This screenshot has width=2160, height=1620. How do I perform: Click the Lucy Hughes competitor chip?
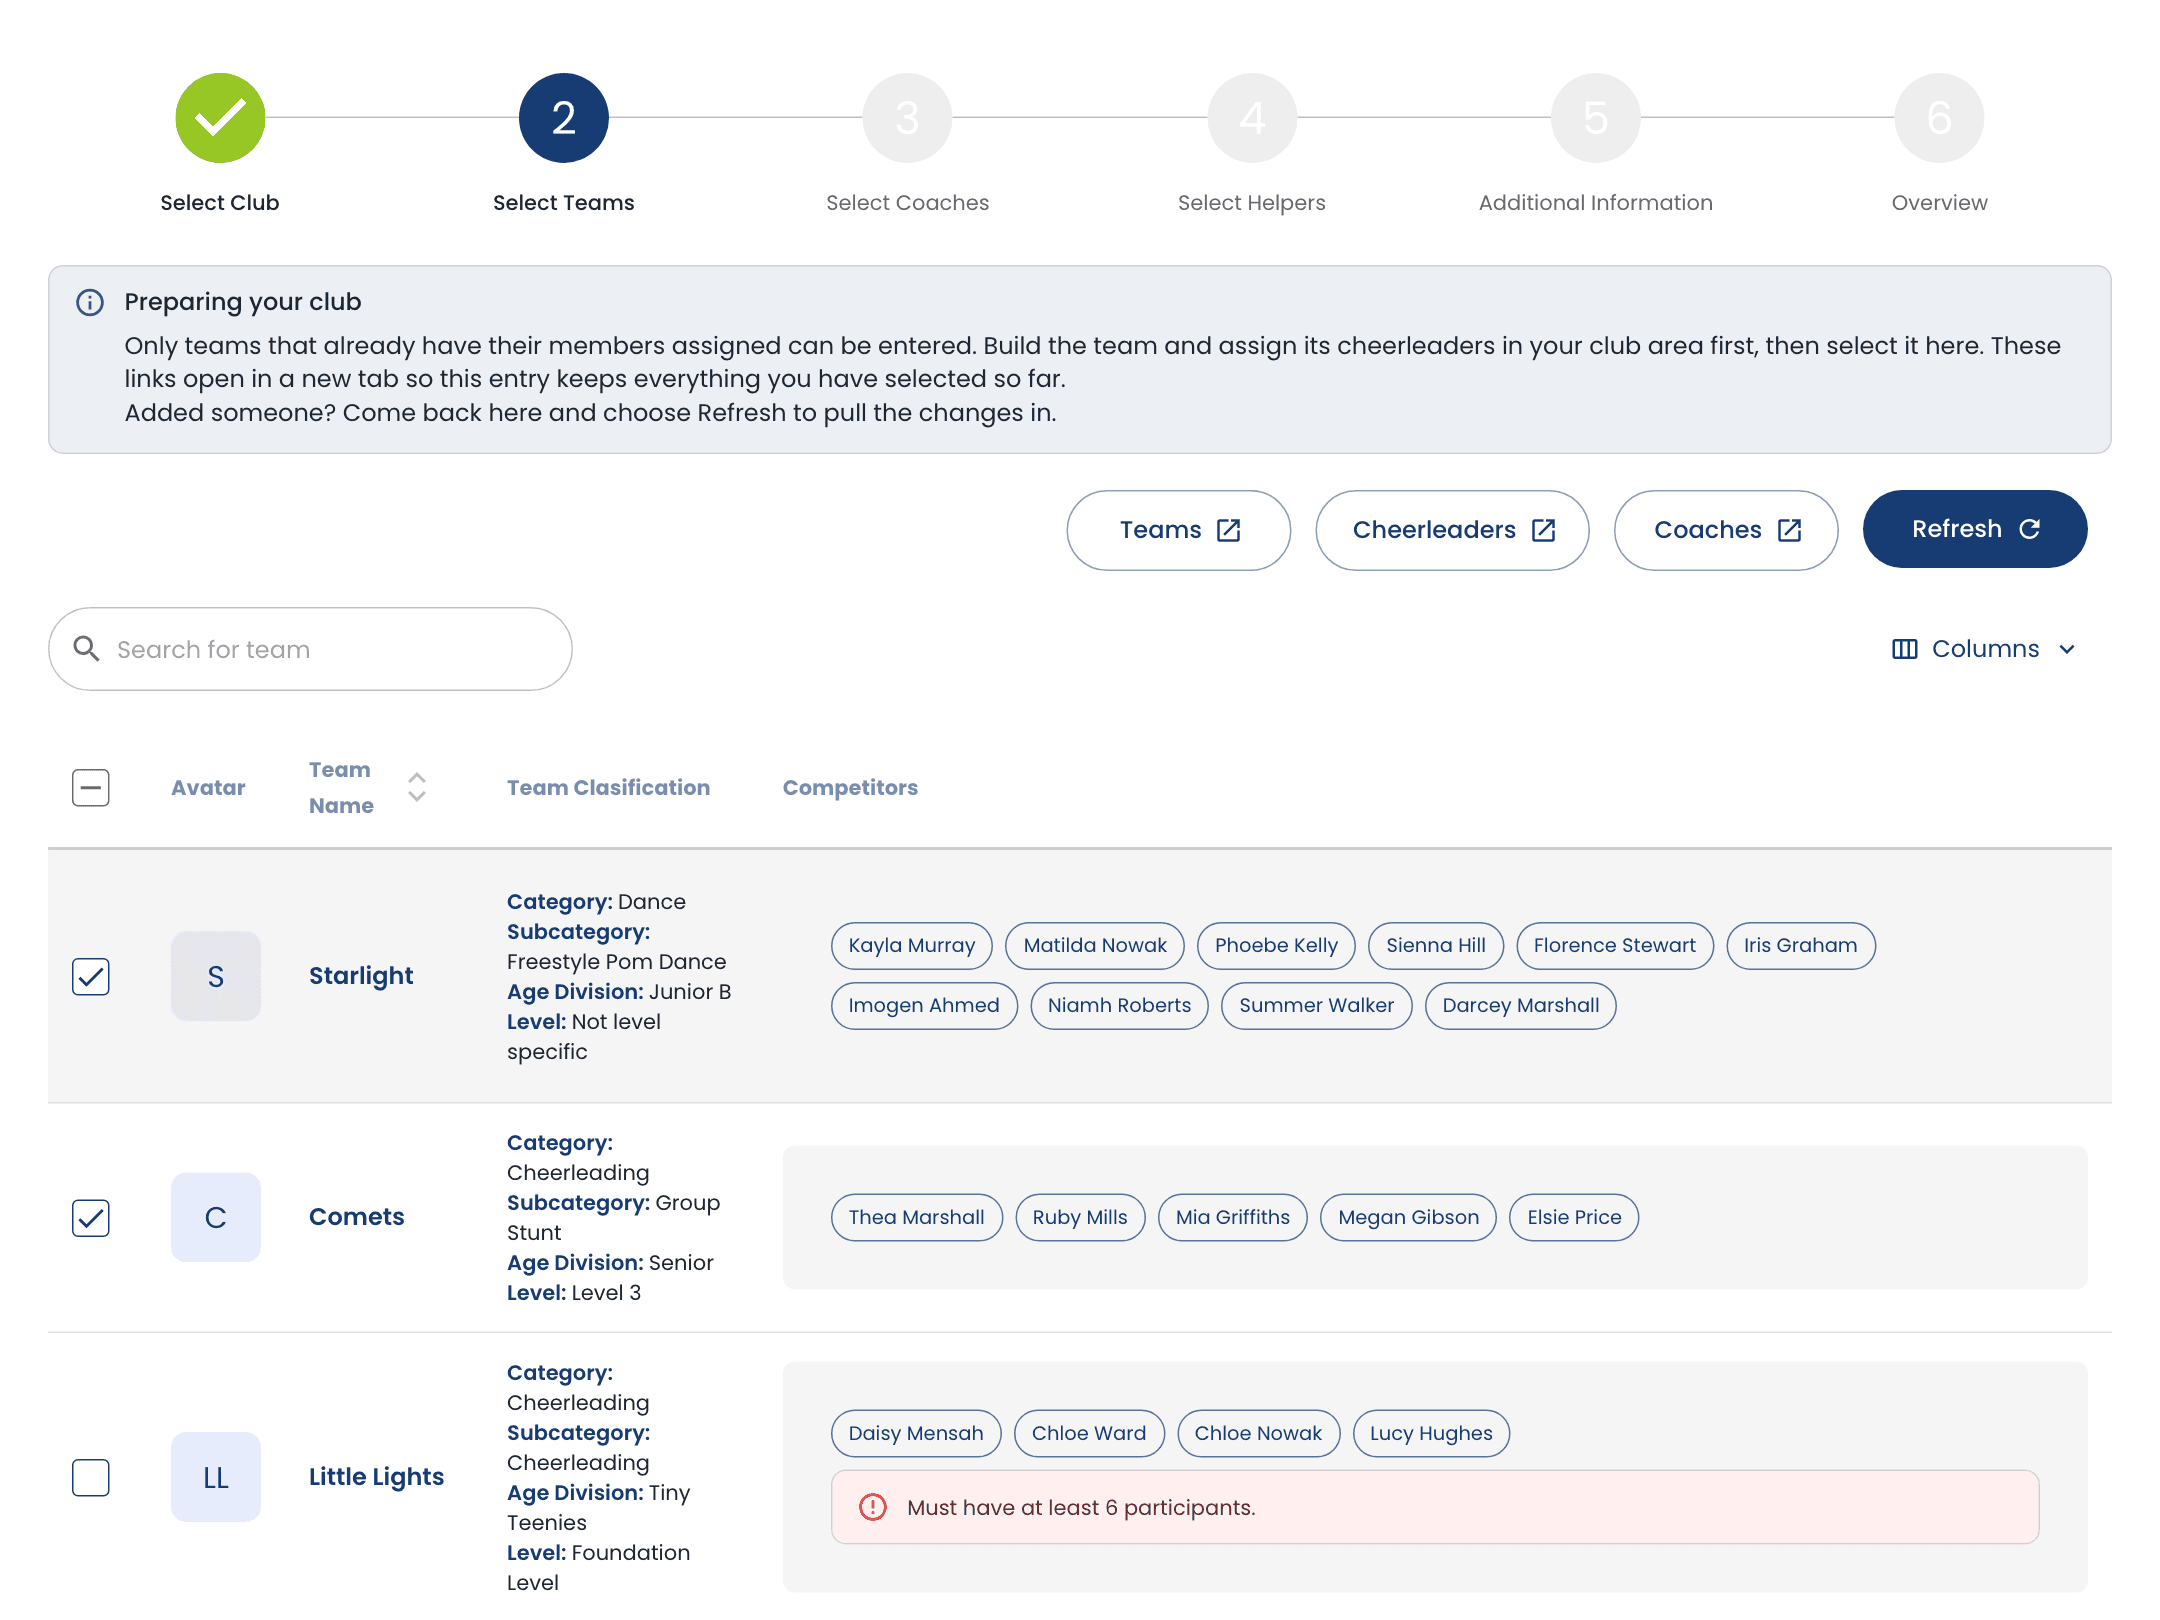point(1431,1434)
